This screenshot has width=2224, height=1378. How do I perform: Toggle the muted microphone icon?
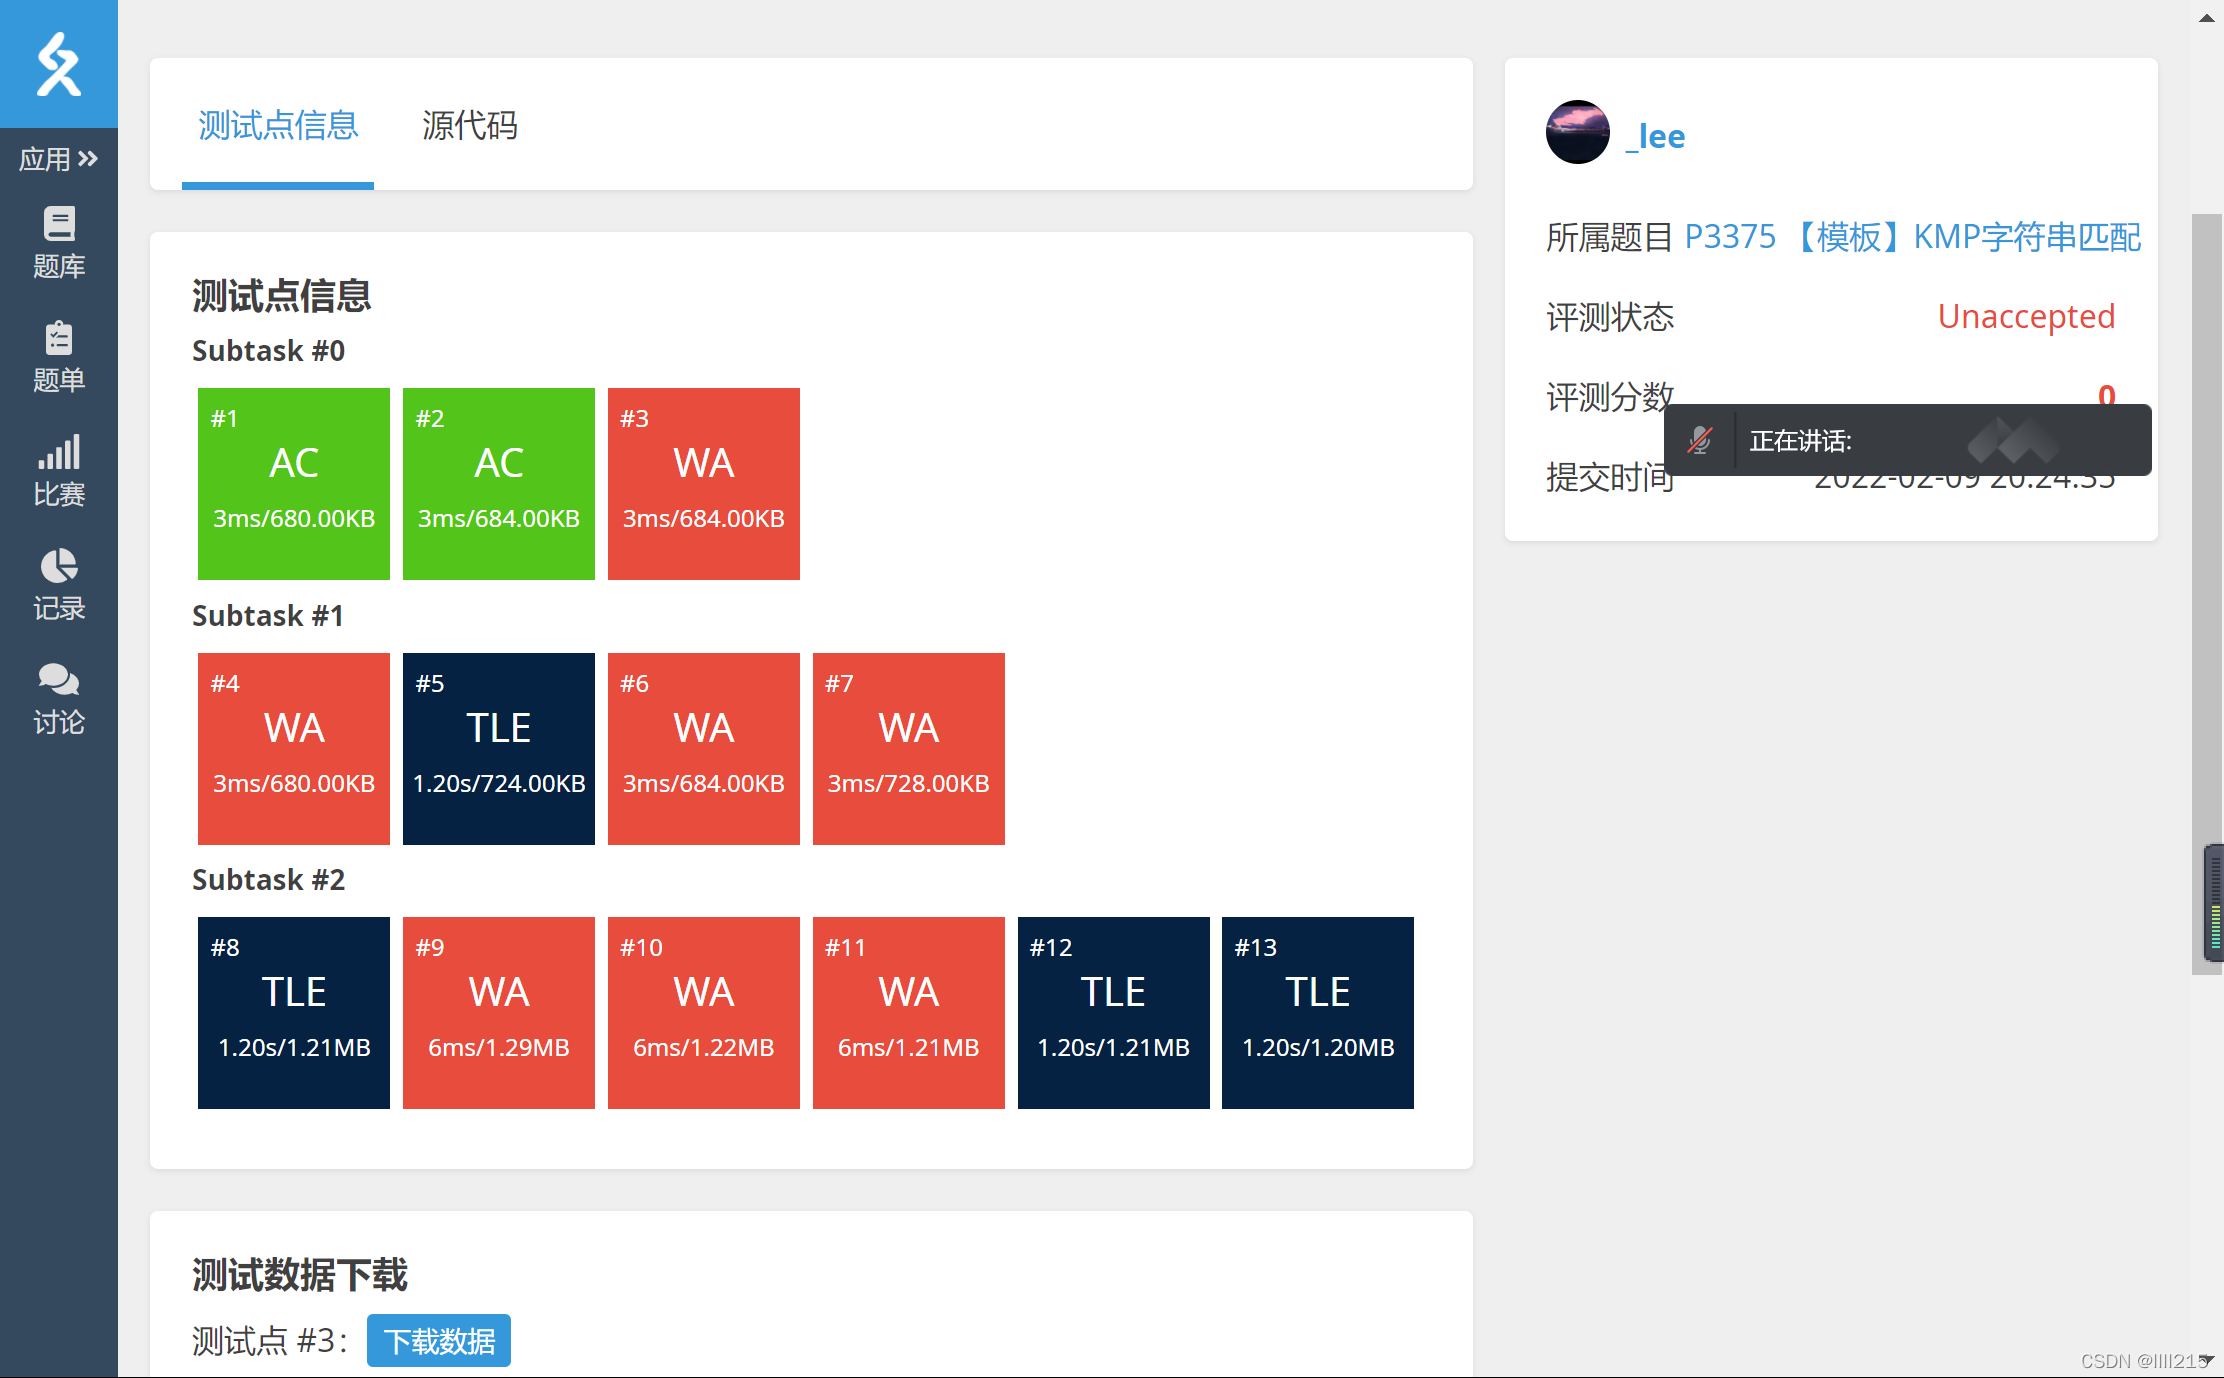click(1700, 440)
